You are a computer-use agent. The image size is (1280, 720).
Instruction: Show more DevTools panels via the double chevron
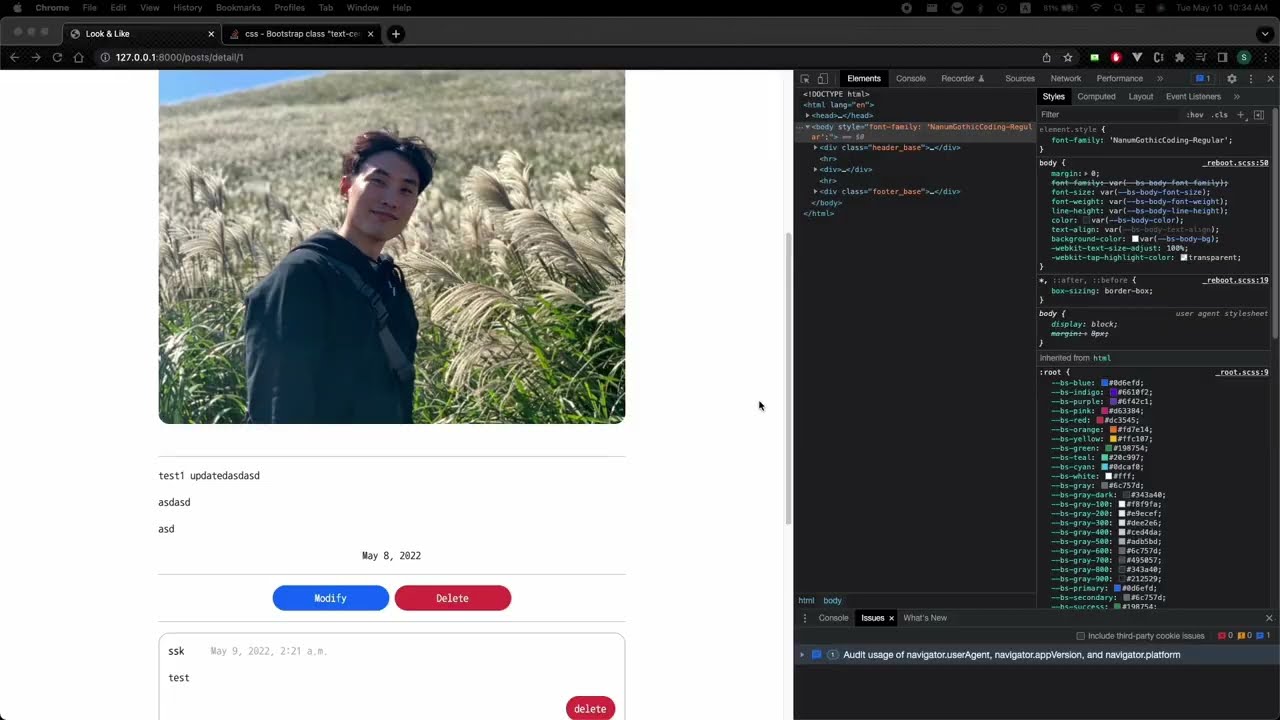1160,79
